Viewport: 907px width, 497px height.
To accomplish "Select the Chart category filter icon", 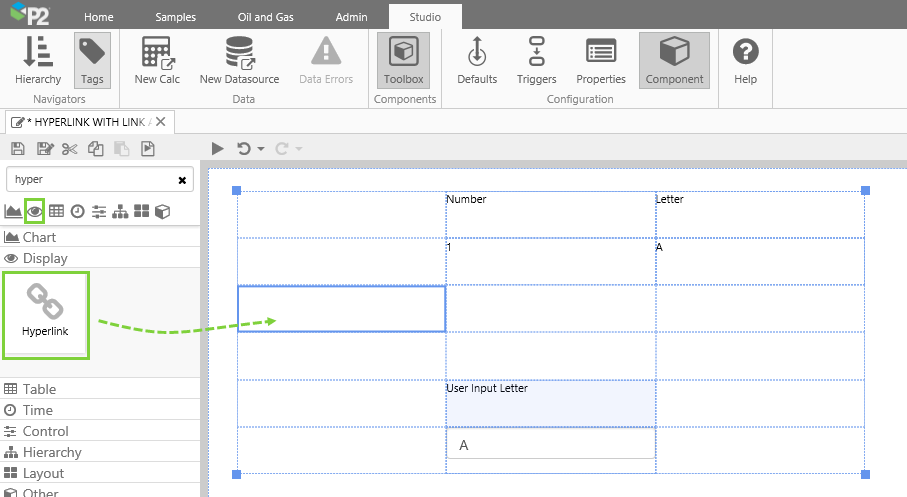I will click(13, 211).
